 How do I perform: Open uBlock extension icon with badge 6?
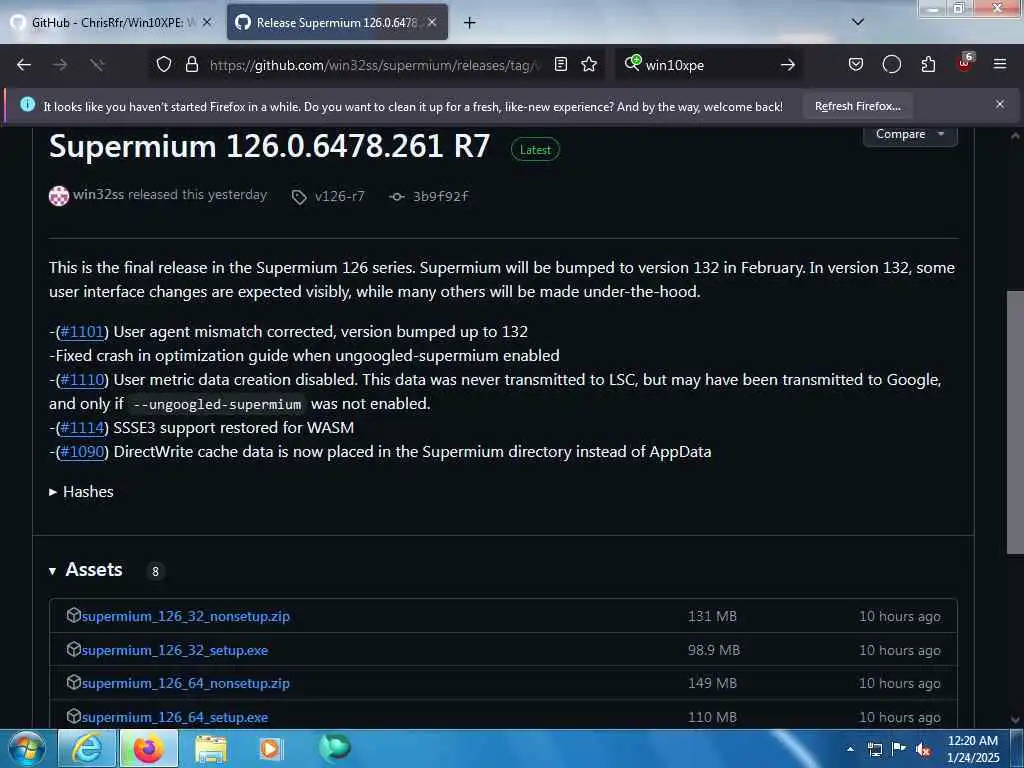pos(965,63)
